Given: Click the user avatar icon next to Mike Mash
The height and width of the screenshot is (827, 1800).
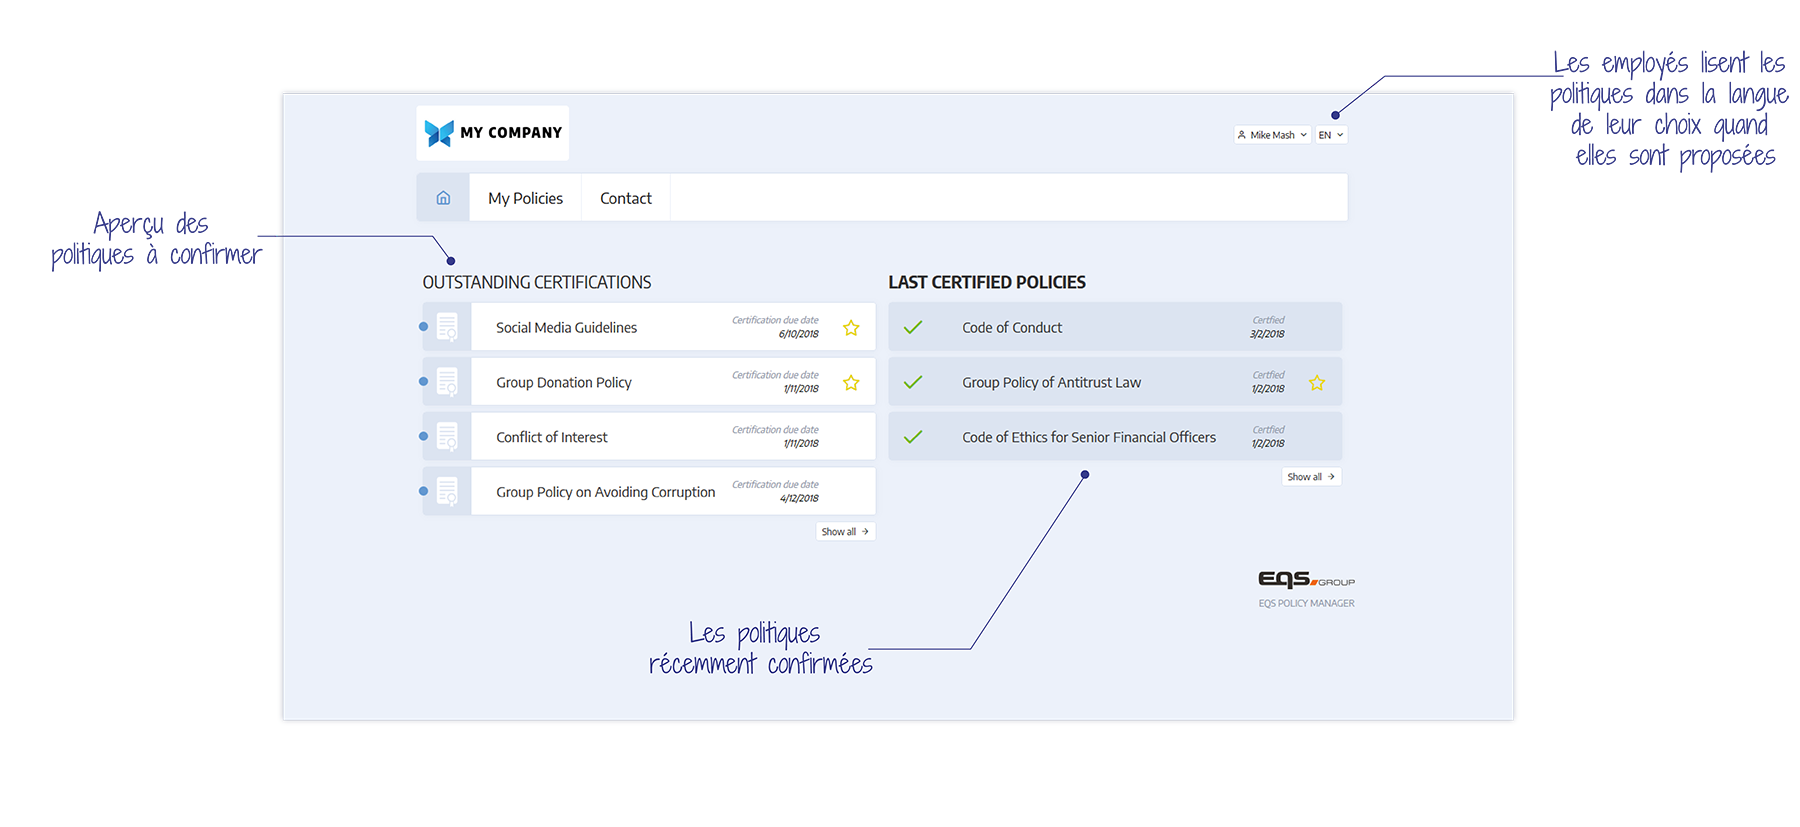Looking at the screenshot, I should coord(1242,135).
